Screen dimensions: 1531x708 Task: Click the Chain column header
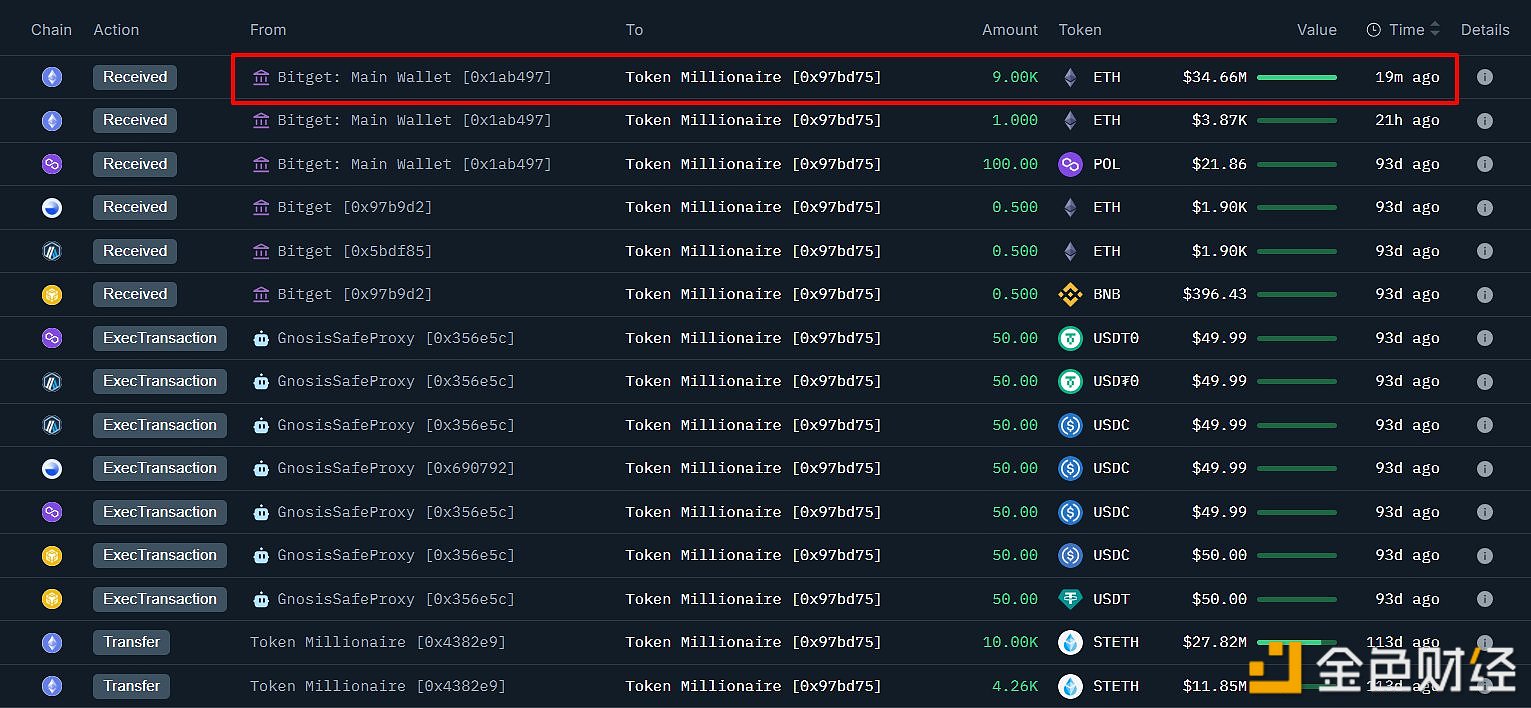pos(51,29)
